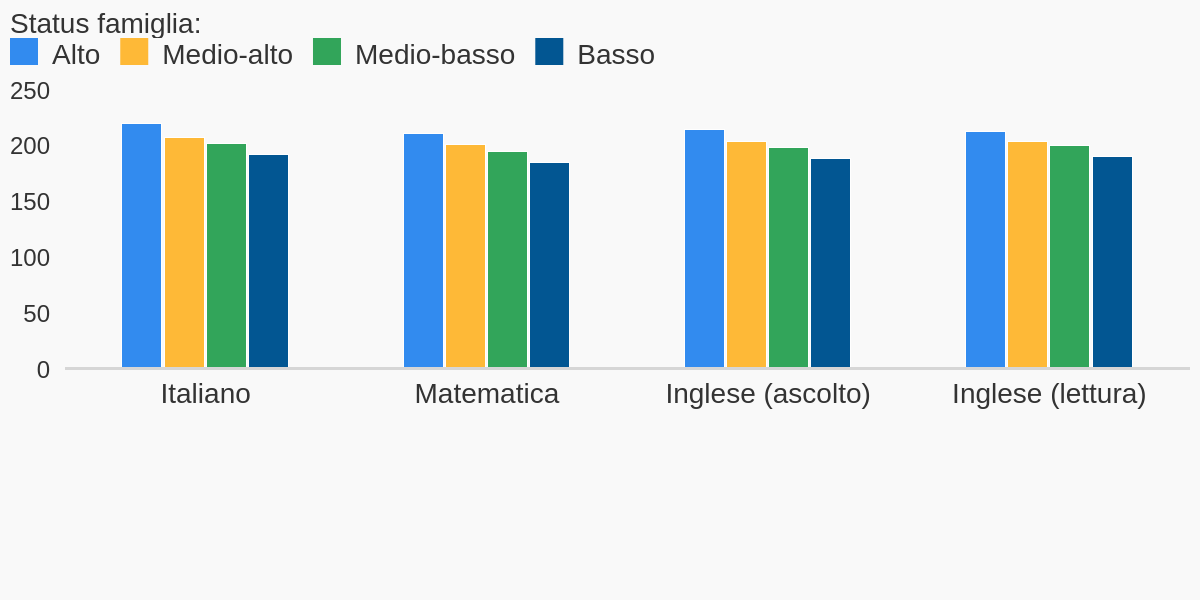This screenshot has width=1200, height=600.
Task: Select the Alto bar for Inglese (ascolto)
Action: 704,249
